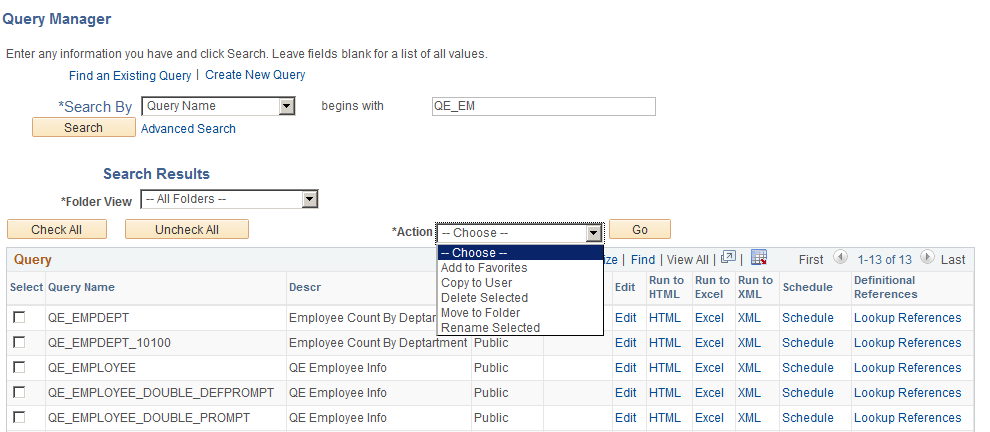Click the download grid to spreadsheet icon

(x=758, y=258)
